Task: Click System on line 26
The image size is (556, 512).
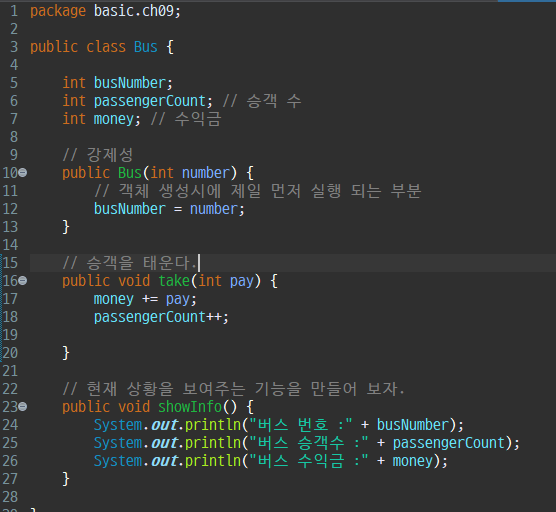Action: [x=118, y=461]
